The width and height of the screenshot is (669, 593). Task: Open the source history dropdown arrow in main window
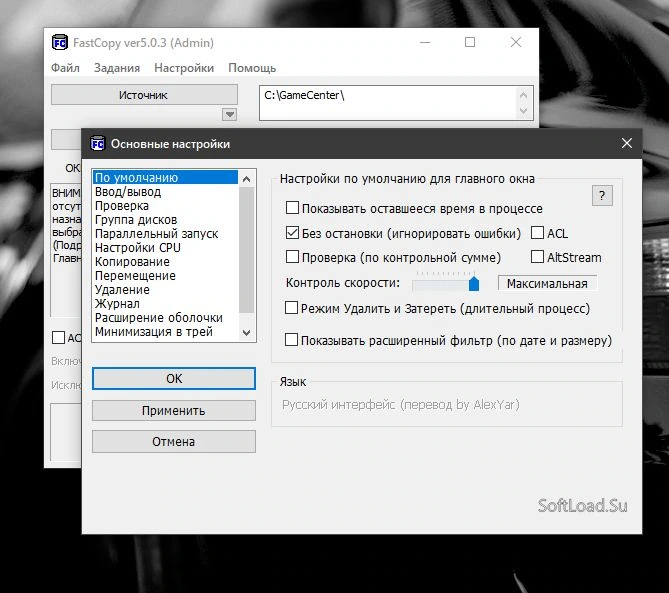(230, 114)
